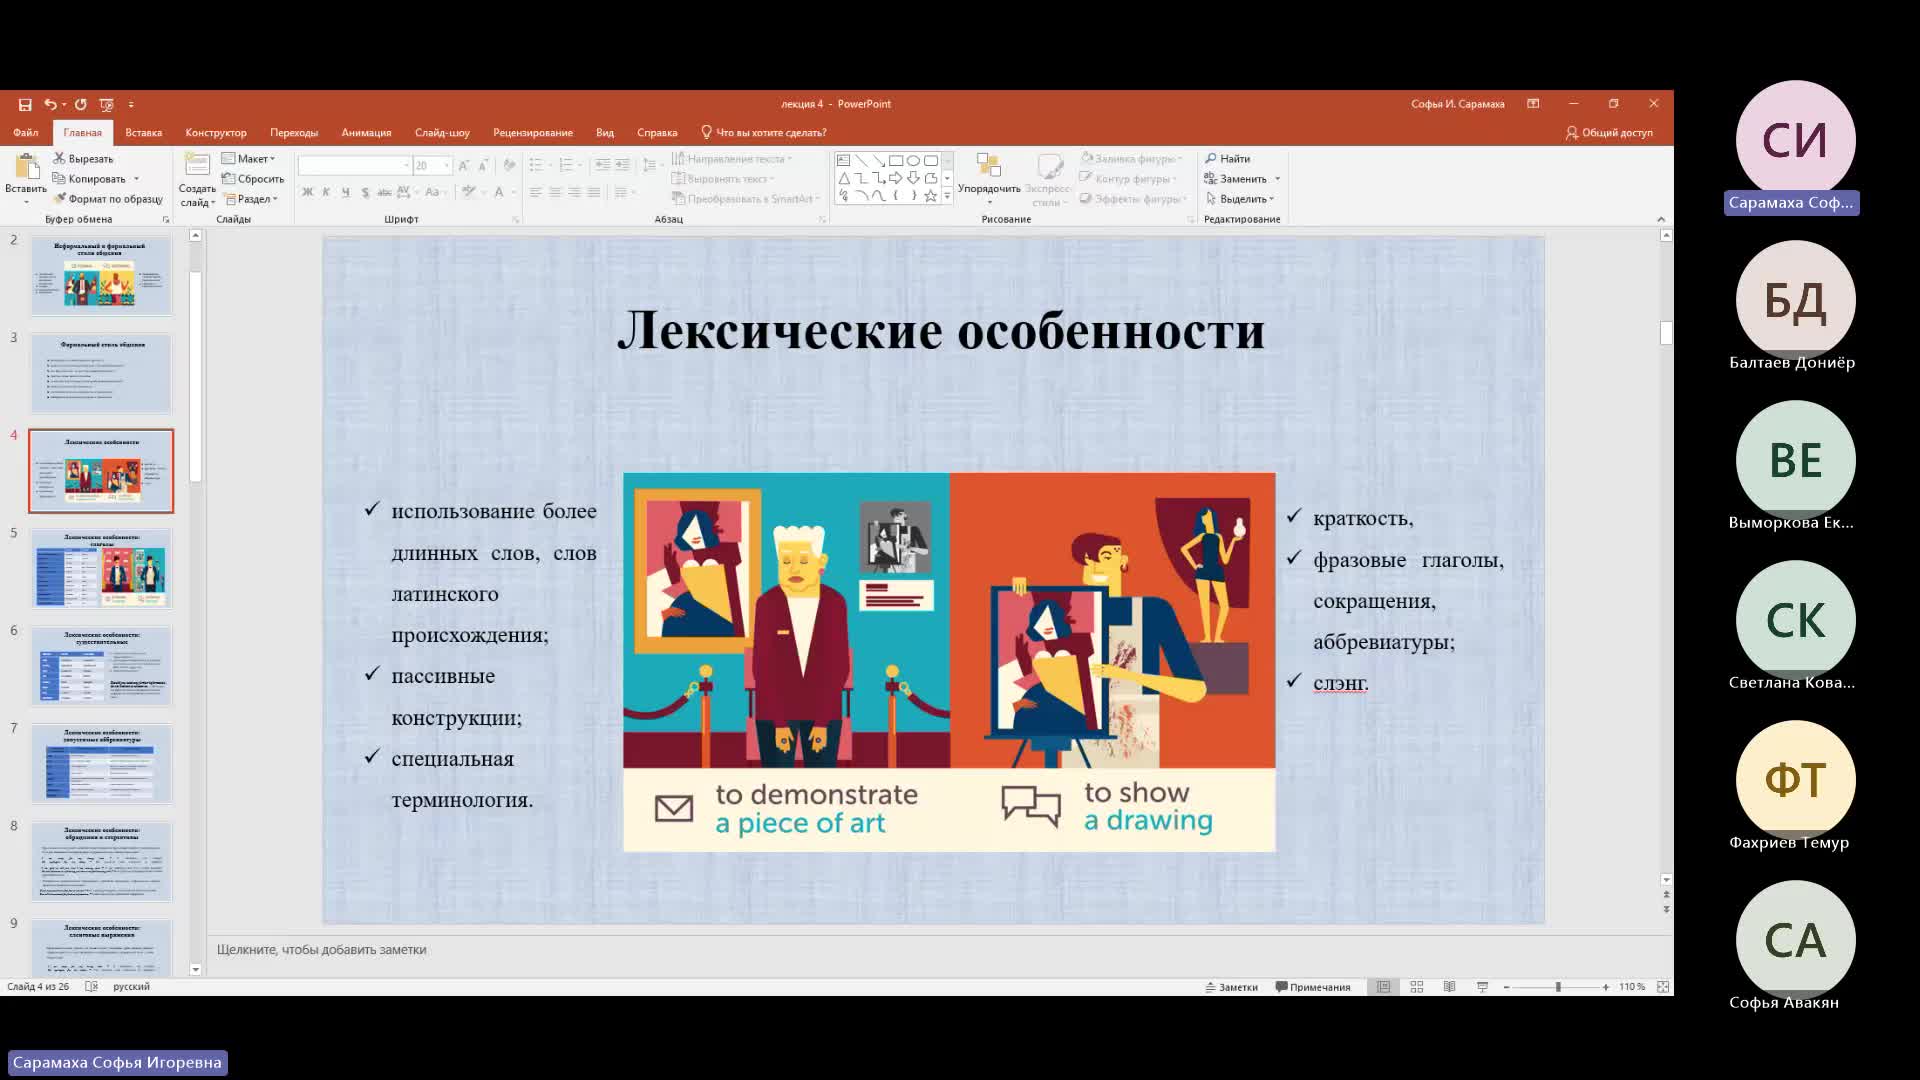The height and width of the screenshot is (1080, 1920).
Task: Click the bulleted list icon
Action: (x=536, y=165)
